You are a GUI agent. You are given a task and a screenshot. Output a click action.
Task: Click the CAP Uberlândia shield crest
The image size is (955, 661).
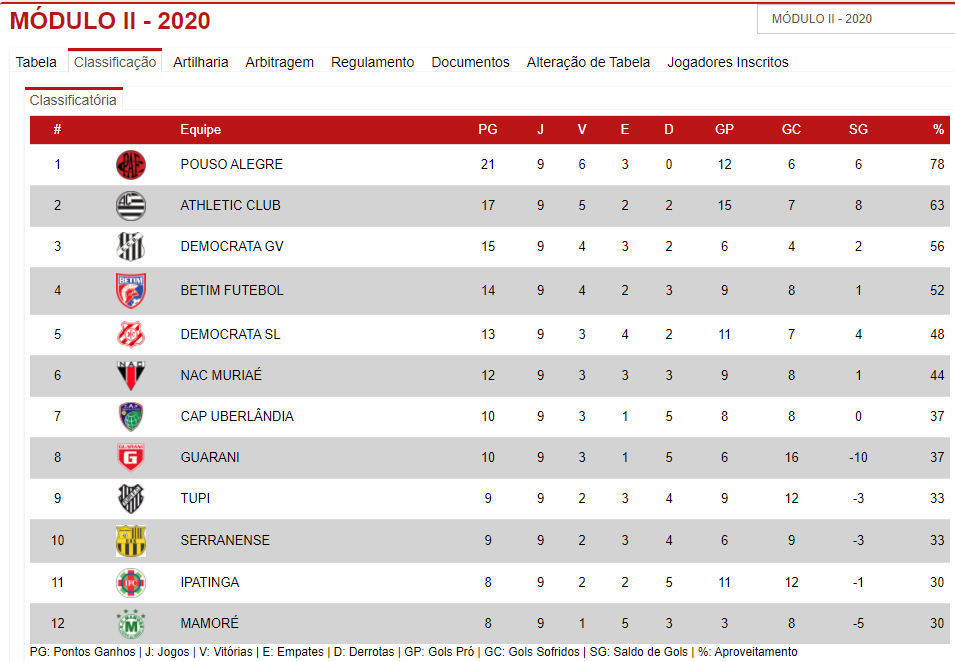pos(131,417)
